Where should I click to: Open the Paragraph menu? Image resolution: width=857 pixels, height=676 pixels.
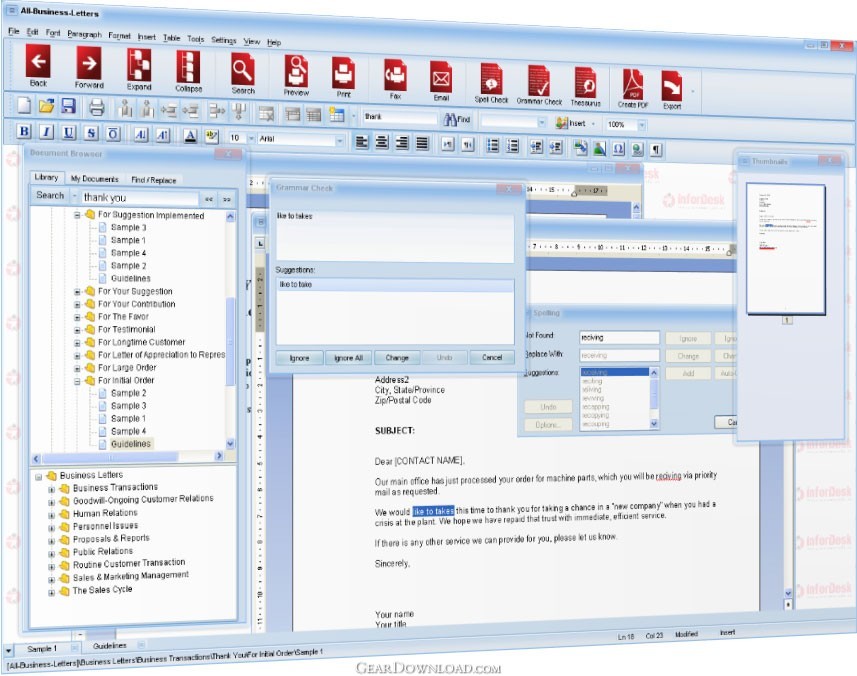tap(84, 34)
